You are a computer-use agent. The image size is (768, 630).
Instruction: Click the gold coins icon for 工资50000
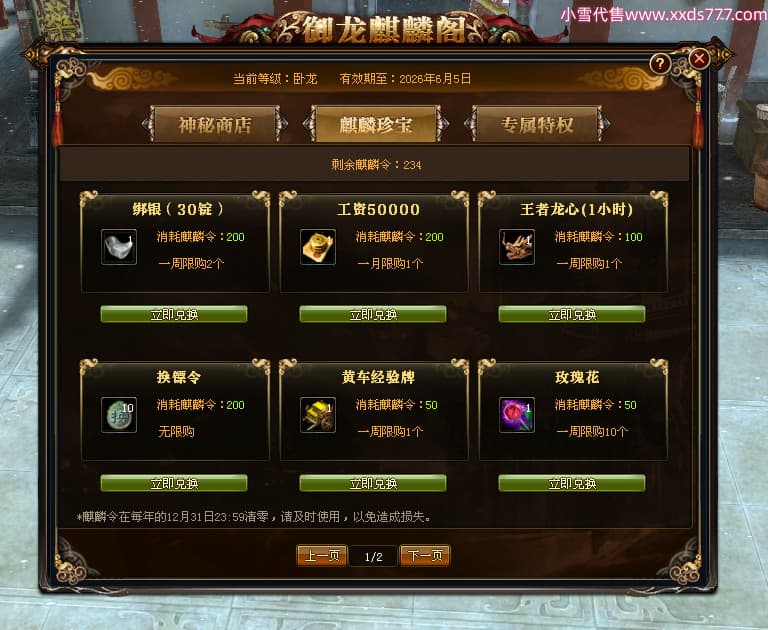point(318,247)
